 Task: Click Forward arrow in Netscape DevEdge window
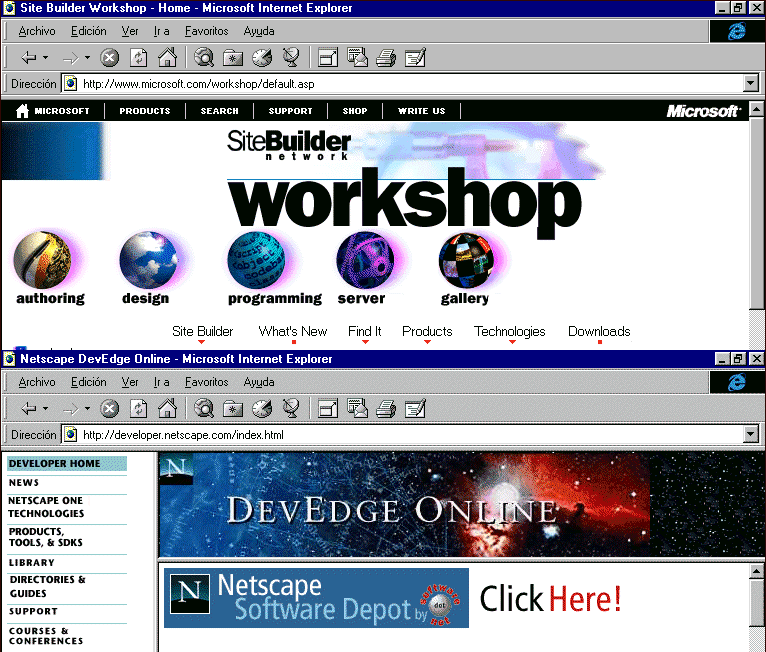click(71, 409)
